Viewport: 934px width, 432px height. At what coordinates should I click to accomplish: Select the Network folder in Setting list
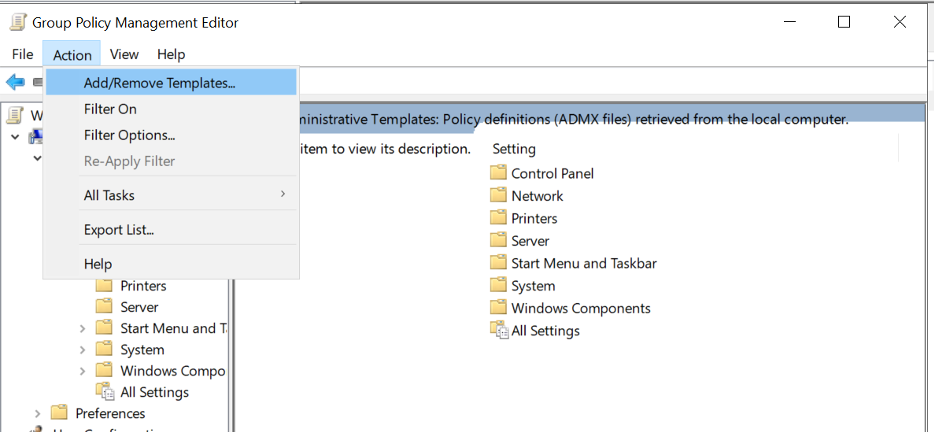click(527, 195)
